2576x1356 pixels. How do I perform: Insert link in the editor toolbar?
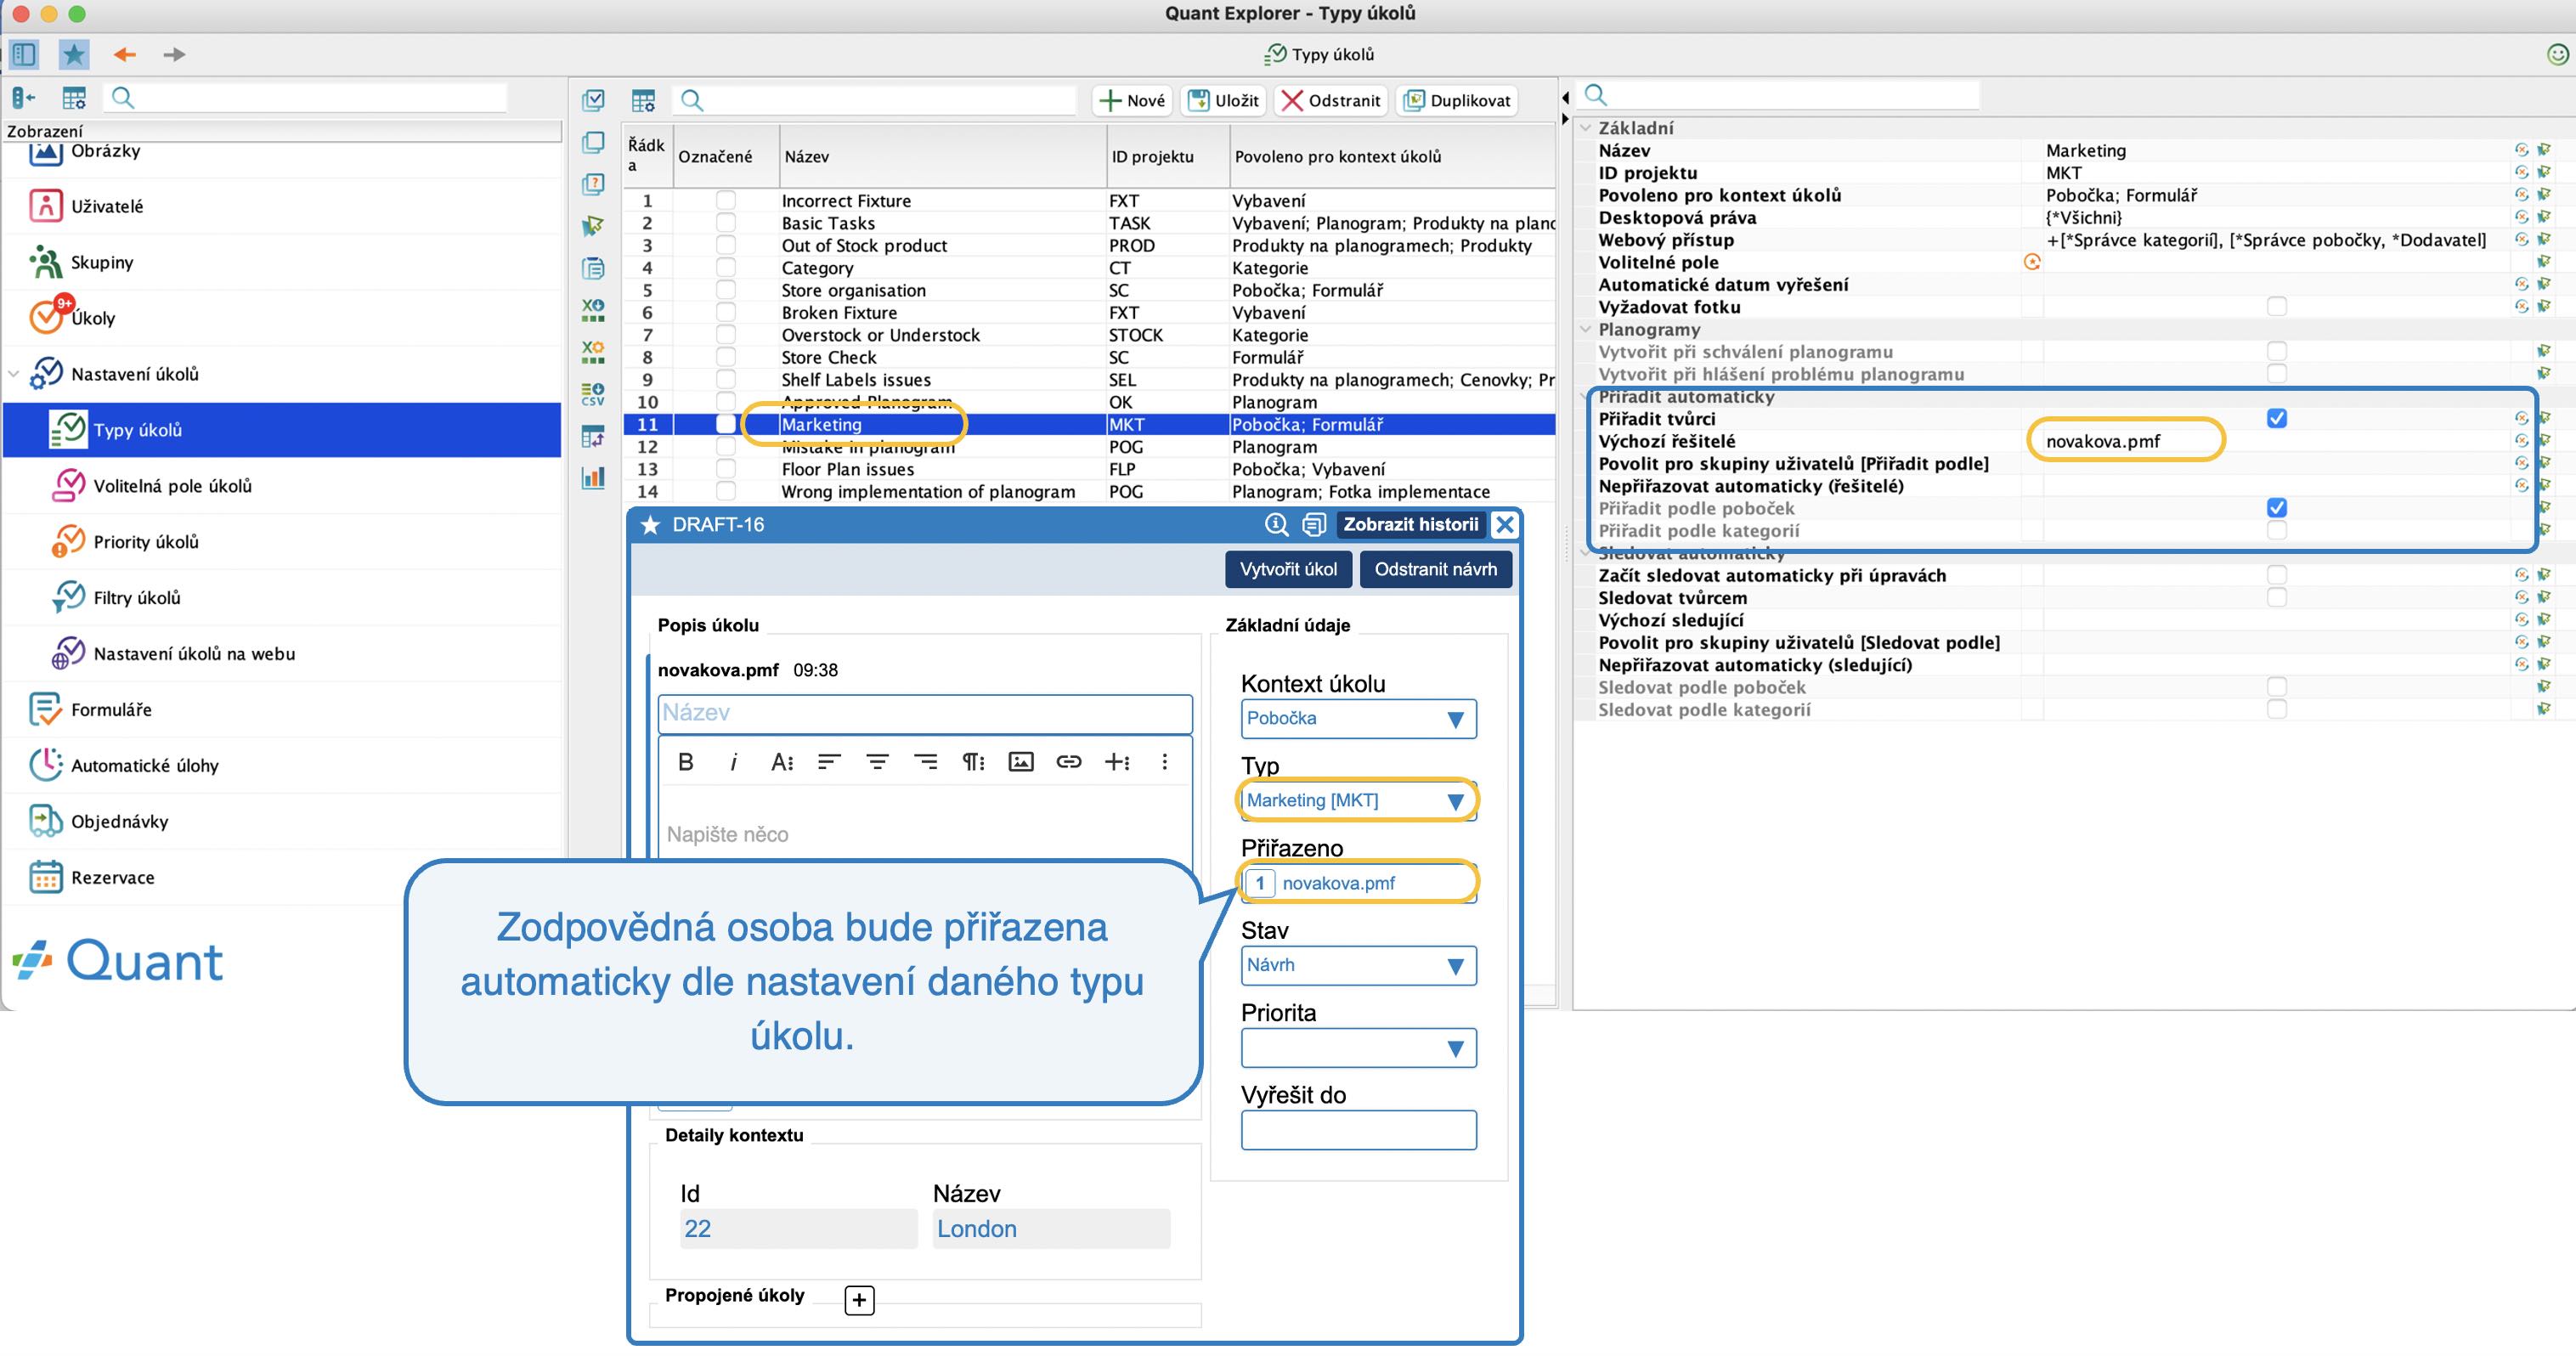pos(1068,762)
